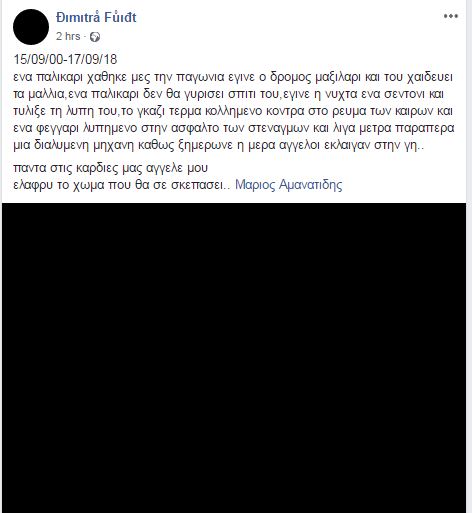
Task: Click the line starting "τυλιξε τη λυπη"
Action: pos(233,111)
